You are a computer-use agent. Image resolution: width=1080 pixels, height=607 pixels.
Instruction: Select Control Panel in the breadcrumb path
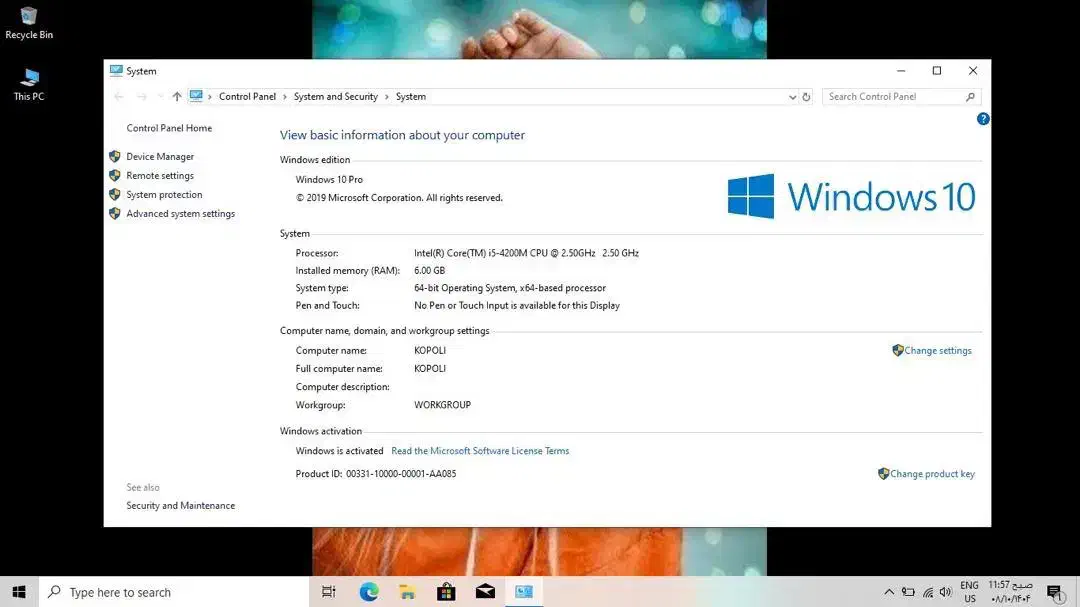point(247,96)
